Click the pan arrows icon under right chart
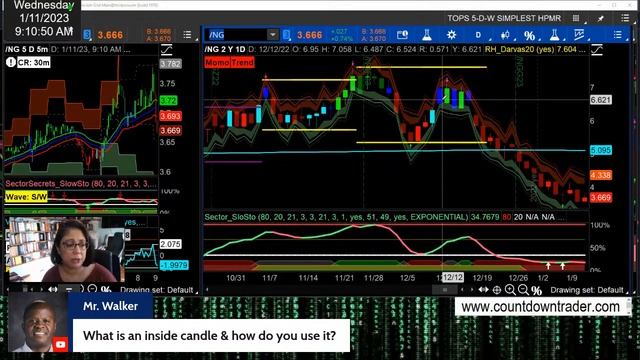 click(483, 290)
